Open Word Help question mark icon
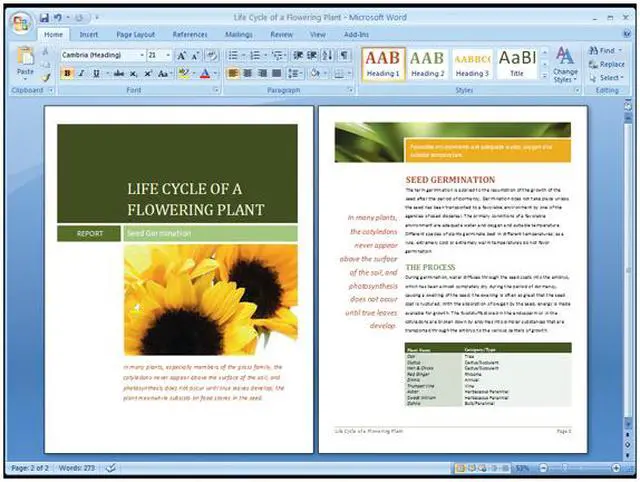 pos(623,35)
